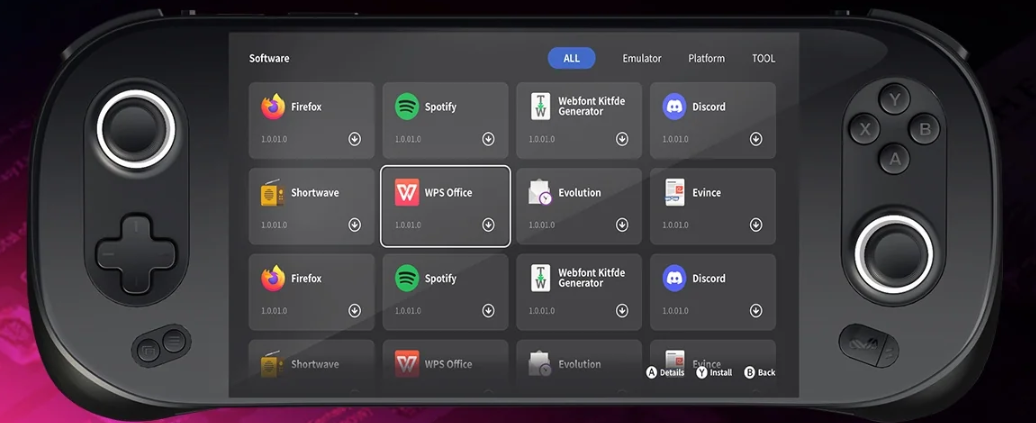Click the handheld's round A face button
This screenshot has width=1036, height=423.
click(895, 159)
